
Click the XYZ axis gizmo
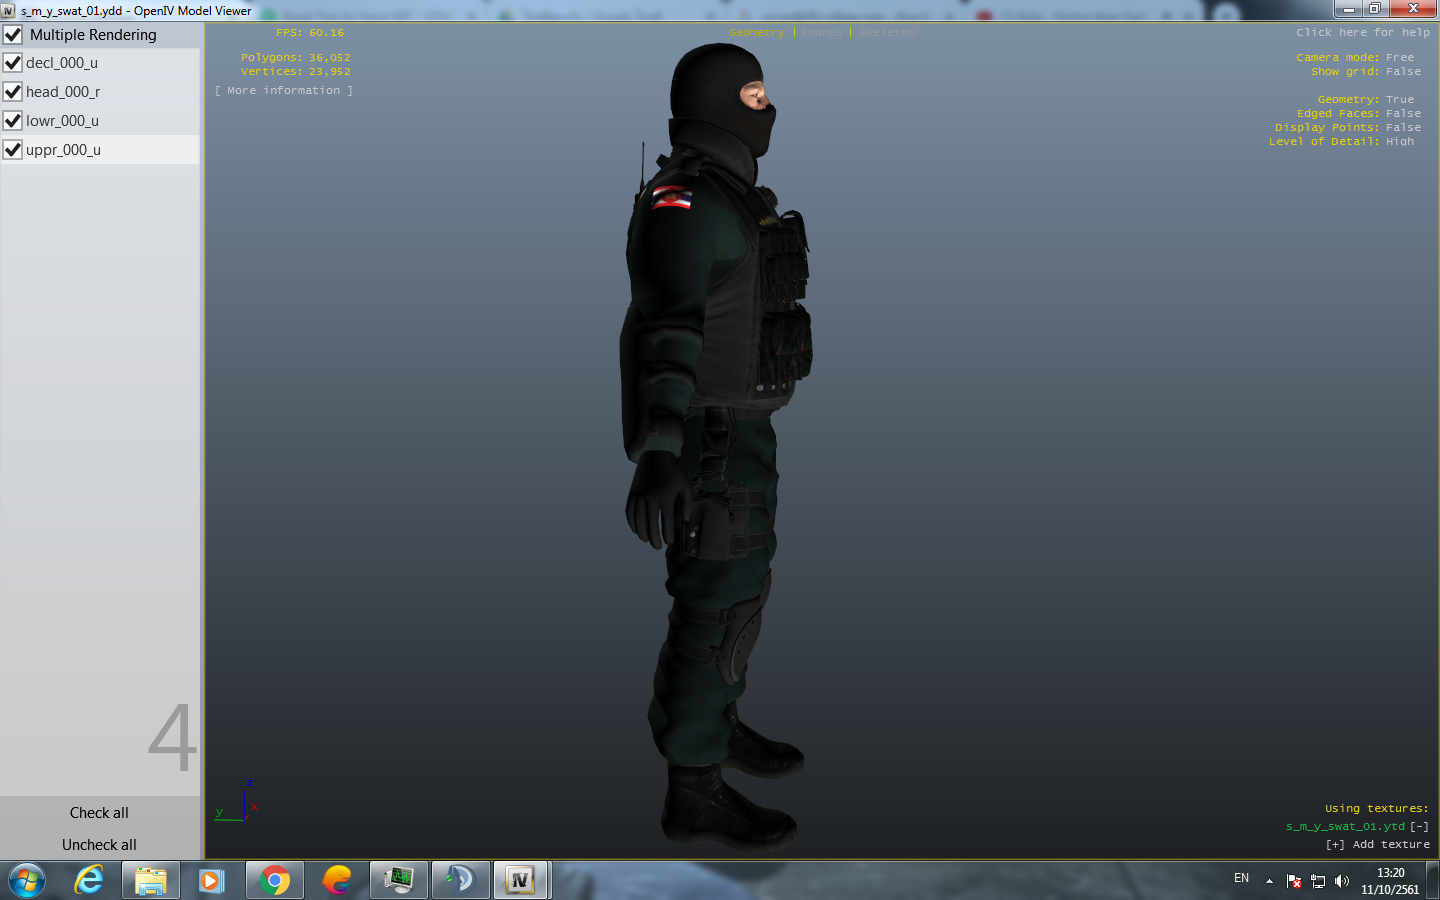pos(238,801)
